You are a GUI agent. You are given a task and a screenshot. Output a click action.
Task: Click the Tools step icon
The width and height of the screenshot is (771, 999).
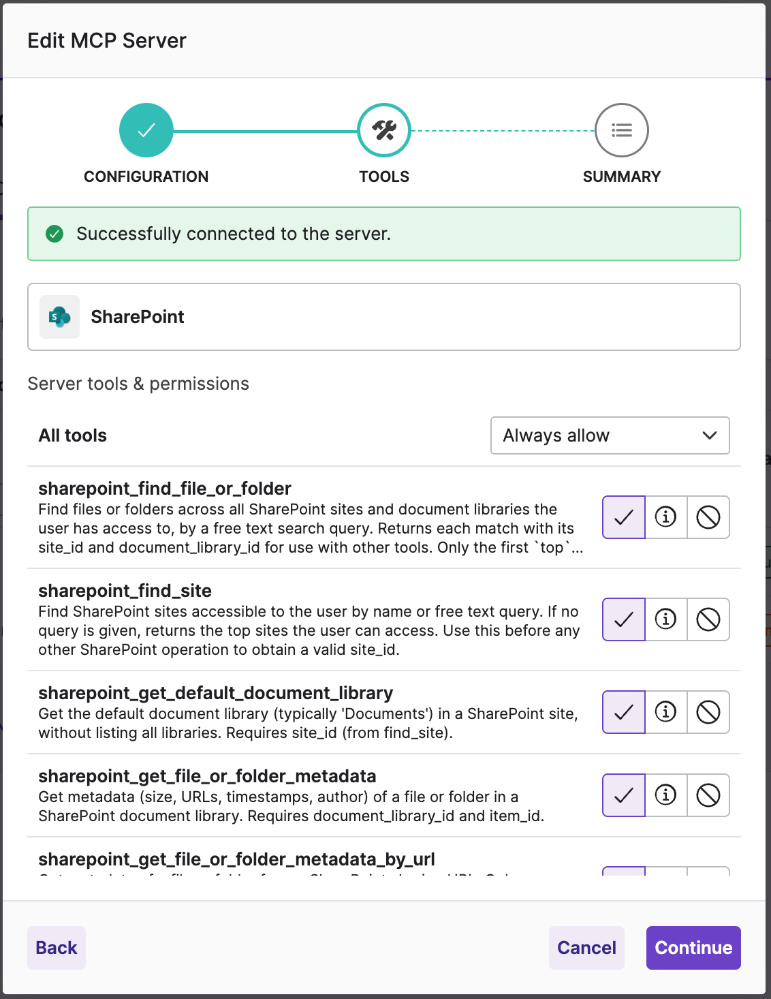pyautogui.click(x=384, y=130)
